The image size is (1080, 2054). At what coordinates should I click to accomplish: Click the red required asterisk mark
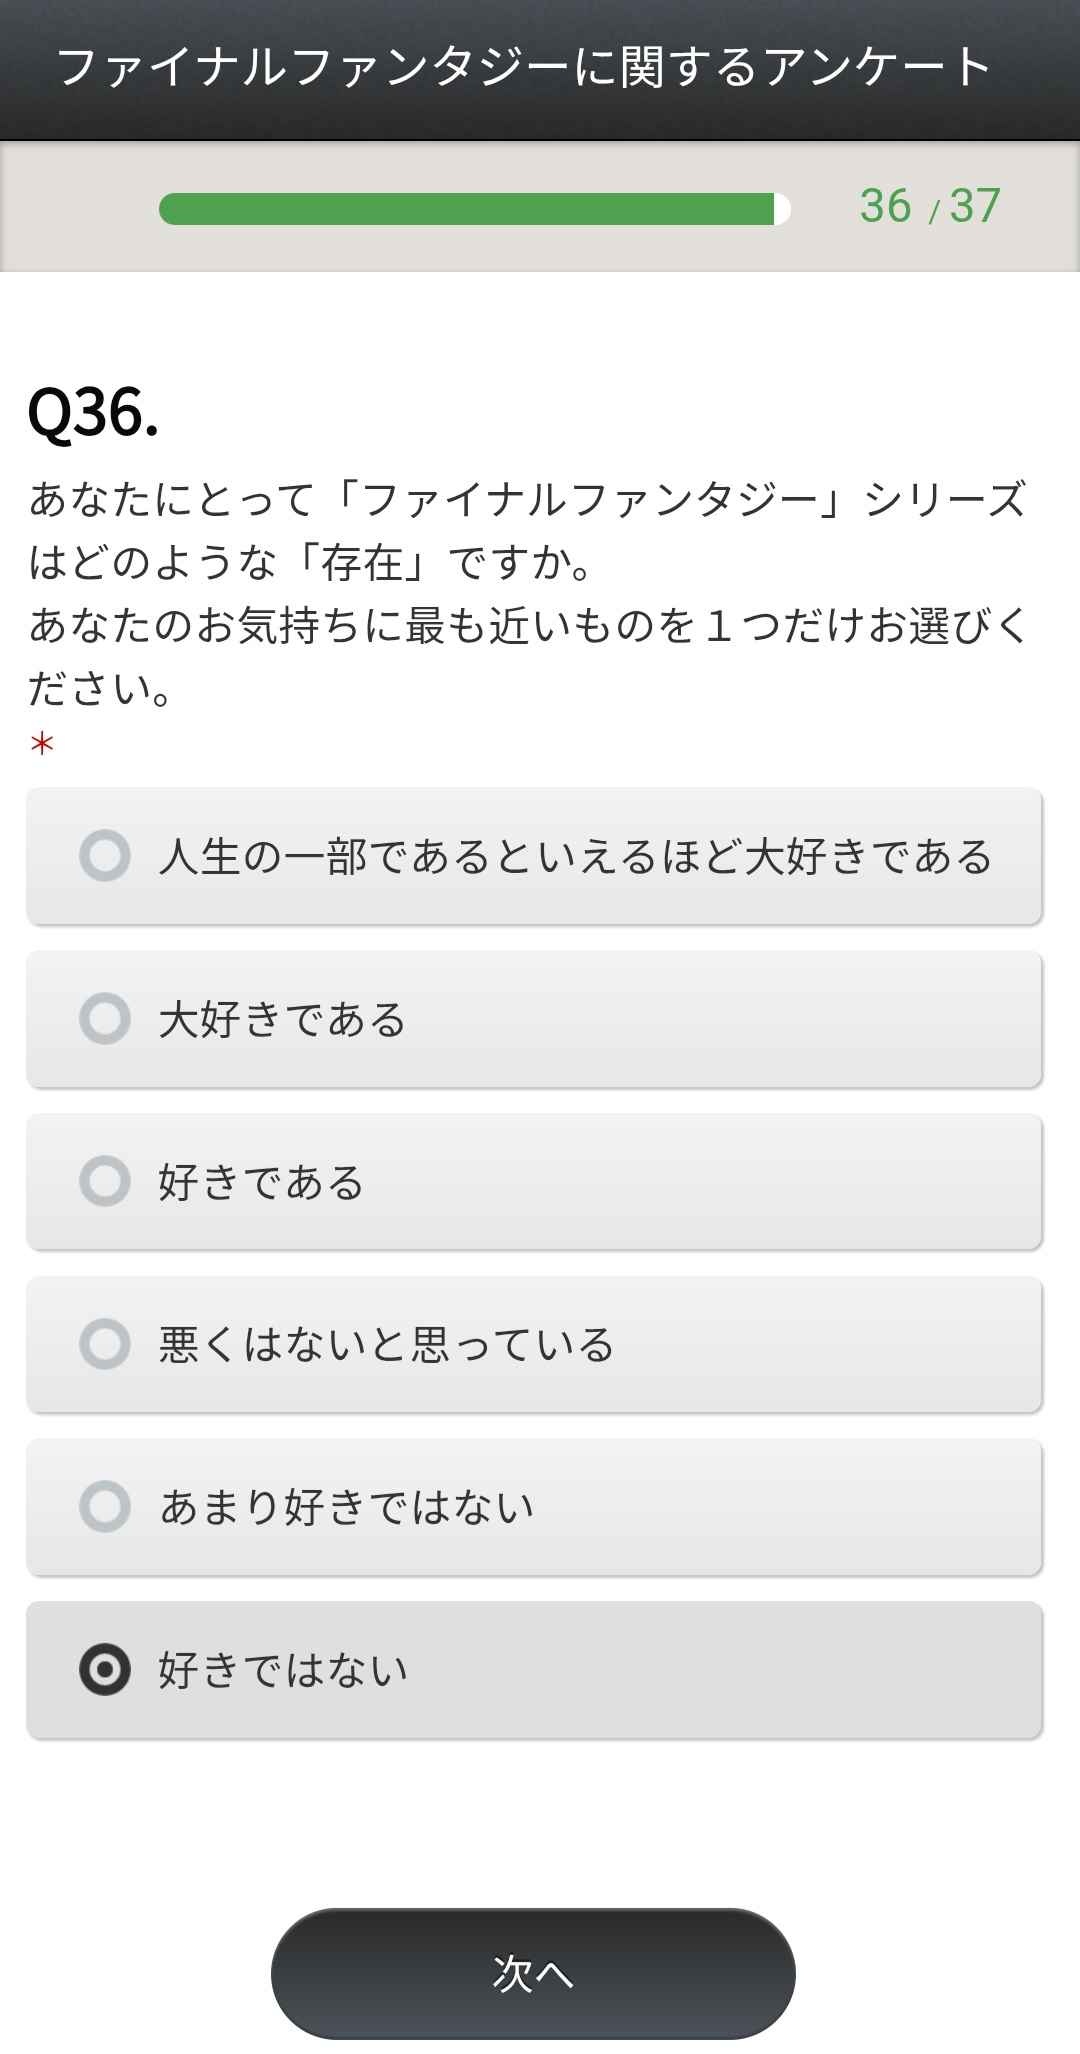click(x=42, y=744)
